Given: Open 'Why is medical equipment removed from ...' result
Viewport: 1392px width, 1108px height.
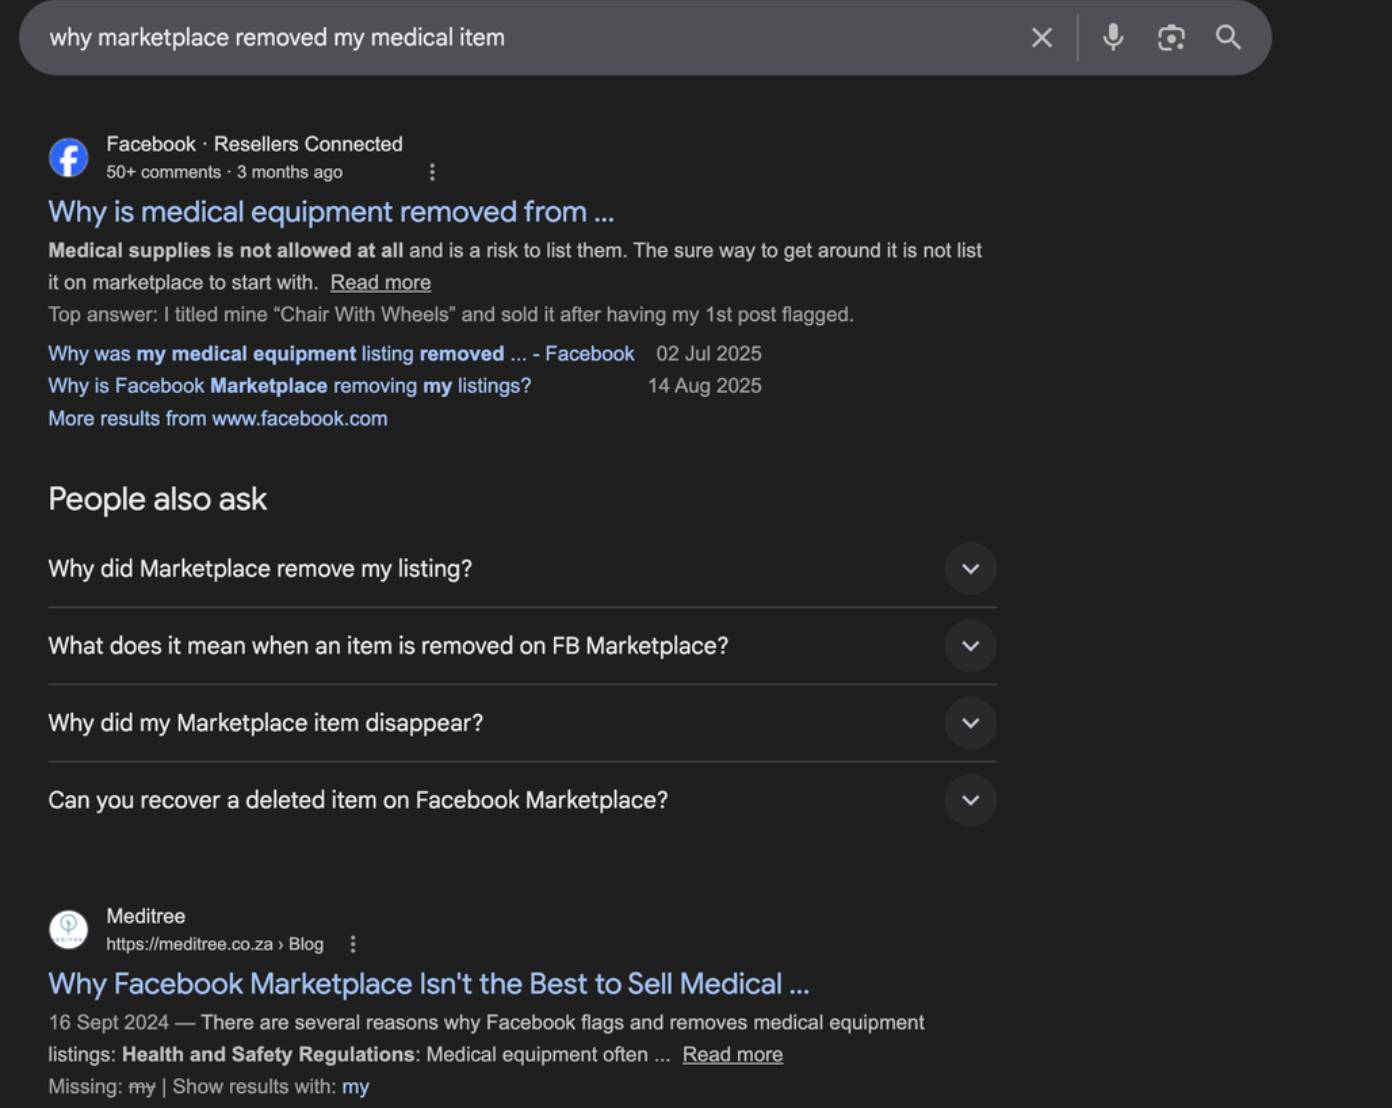Looking at the screenshot, I should (331, 212).
